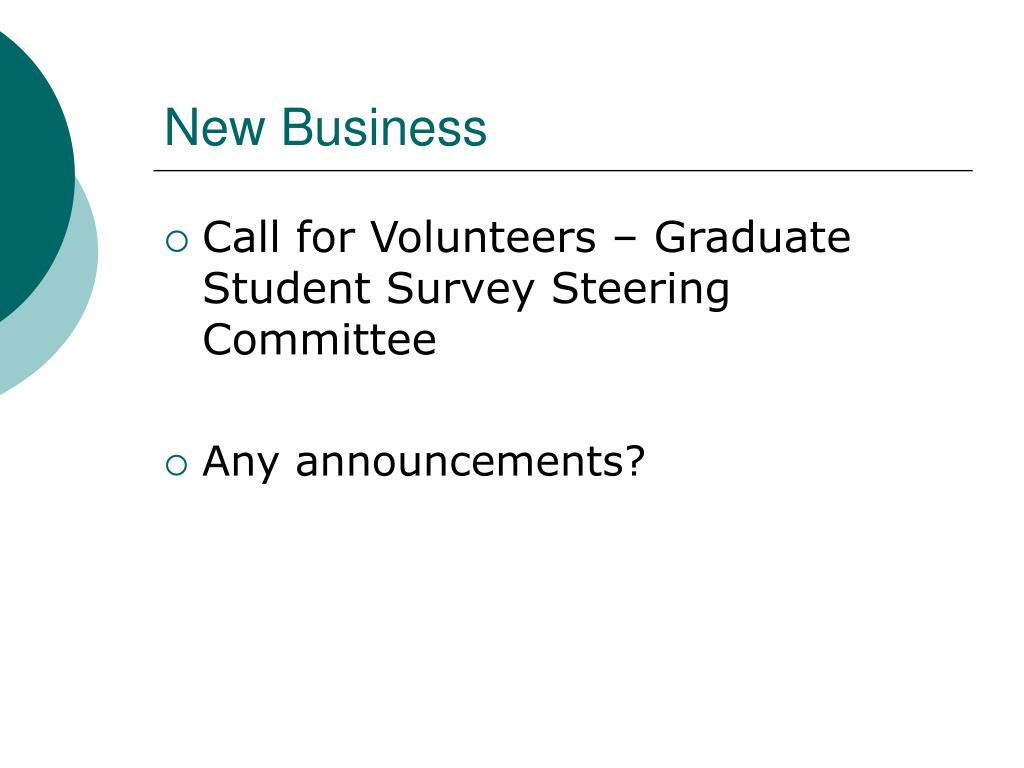
Task: Select the first hollow circle bullet marker
Action: [177, 241]
